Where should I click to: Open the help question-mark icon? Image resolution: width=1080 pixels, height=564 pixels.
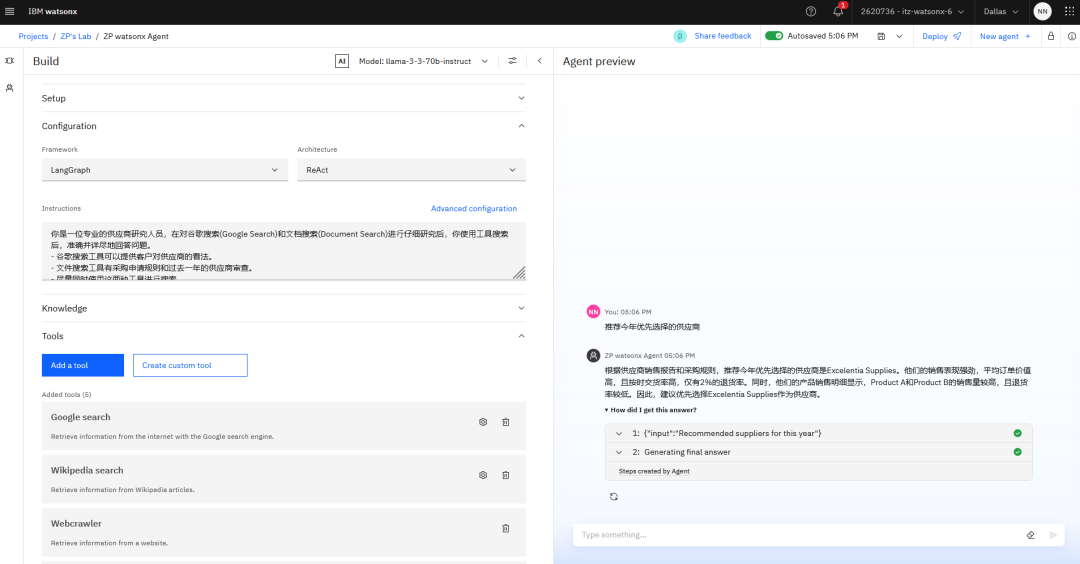pos(811,12)
